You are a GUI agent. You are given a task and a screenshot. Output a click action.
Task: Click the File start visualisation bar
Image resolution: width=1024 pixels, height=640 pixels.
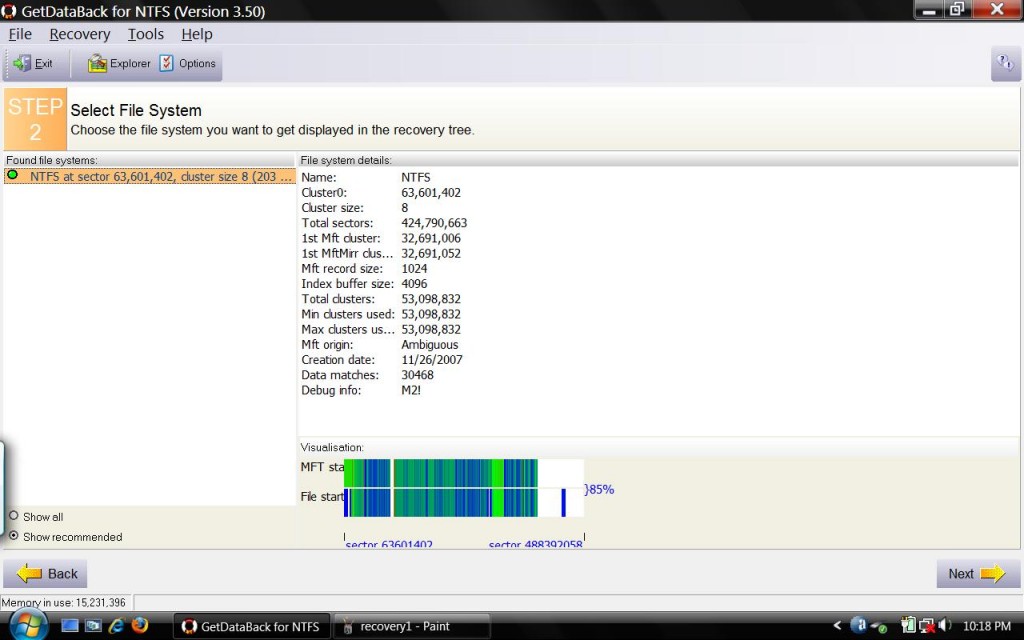pos(464,502)
